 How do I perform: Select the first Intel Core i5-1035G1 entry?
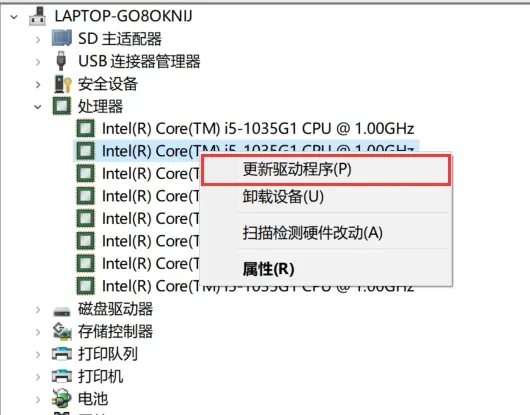[258, 128]
